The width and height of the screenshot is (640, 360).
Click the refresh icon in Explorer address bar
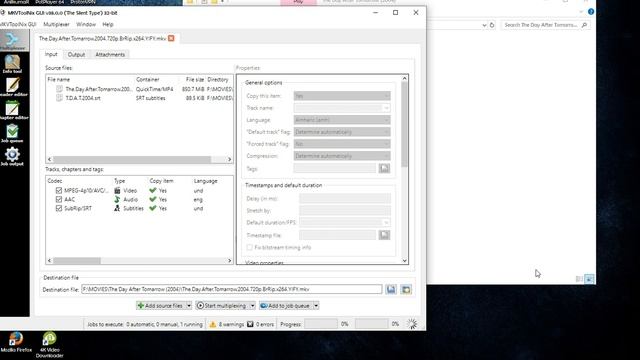pyautogui.click(x=492, y=25)
